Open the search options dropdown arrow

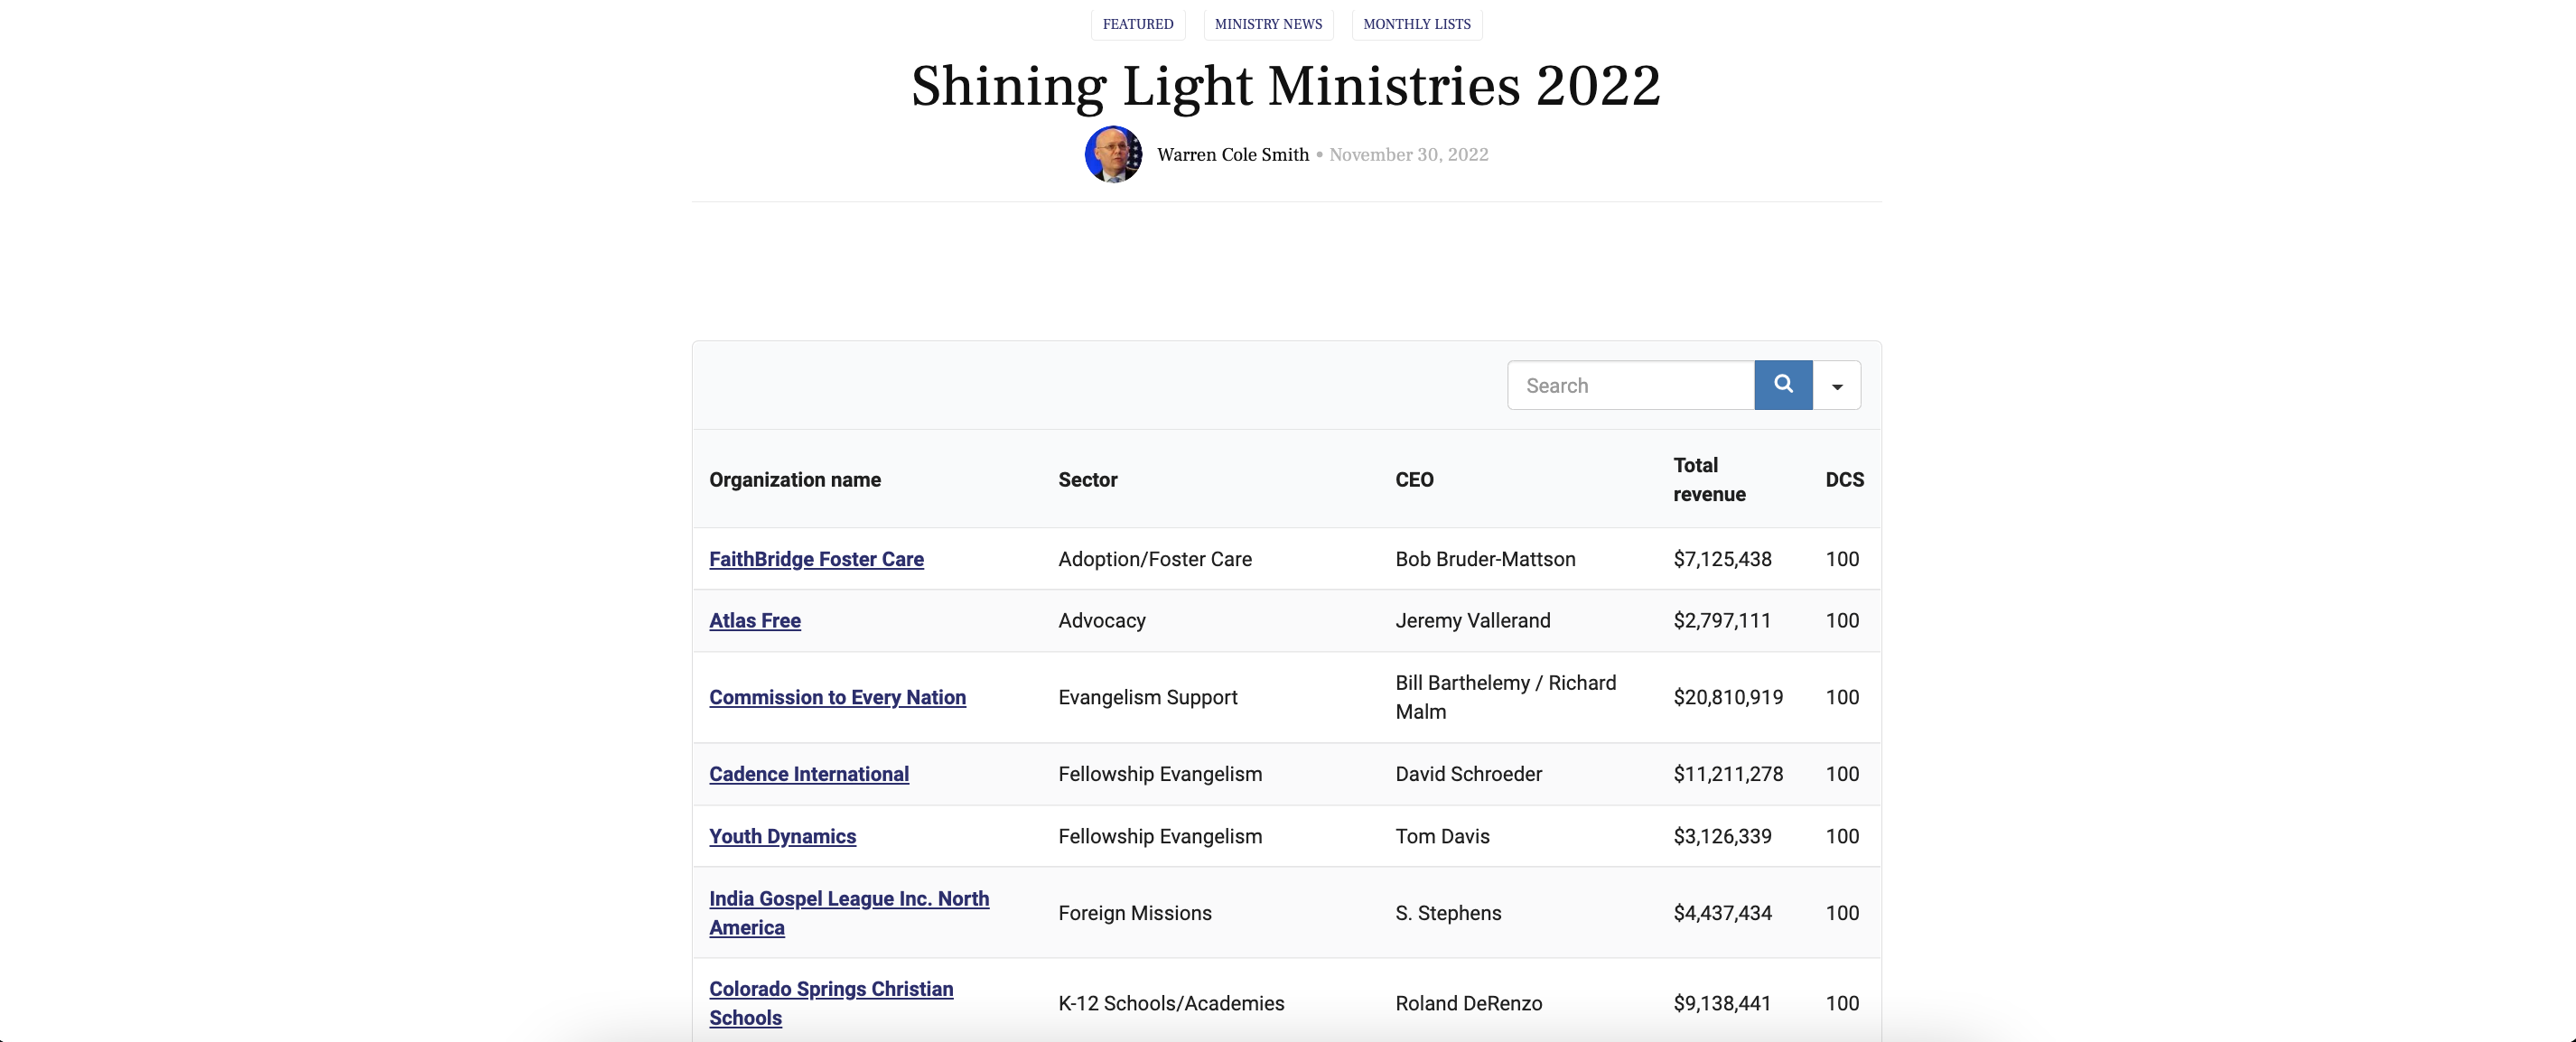coord(1836,384)
